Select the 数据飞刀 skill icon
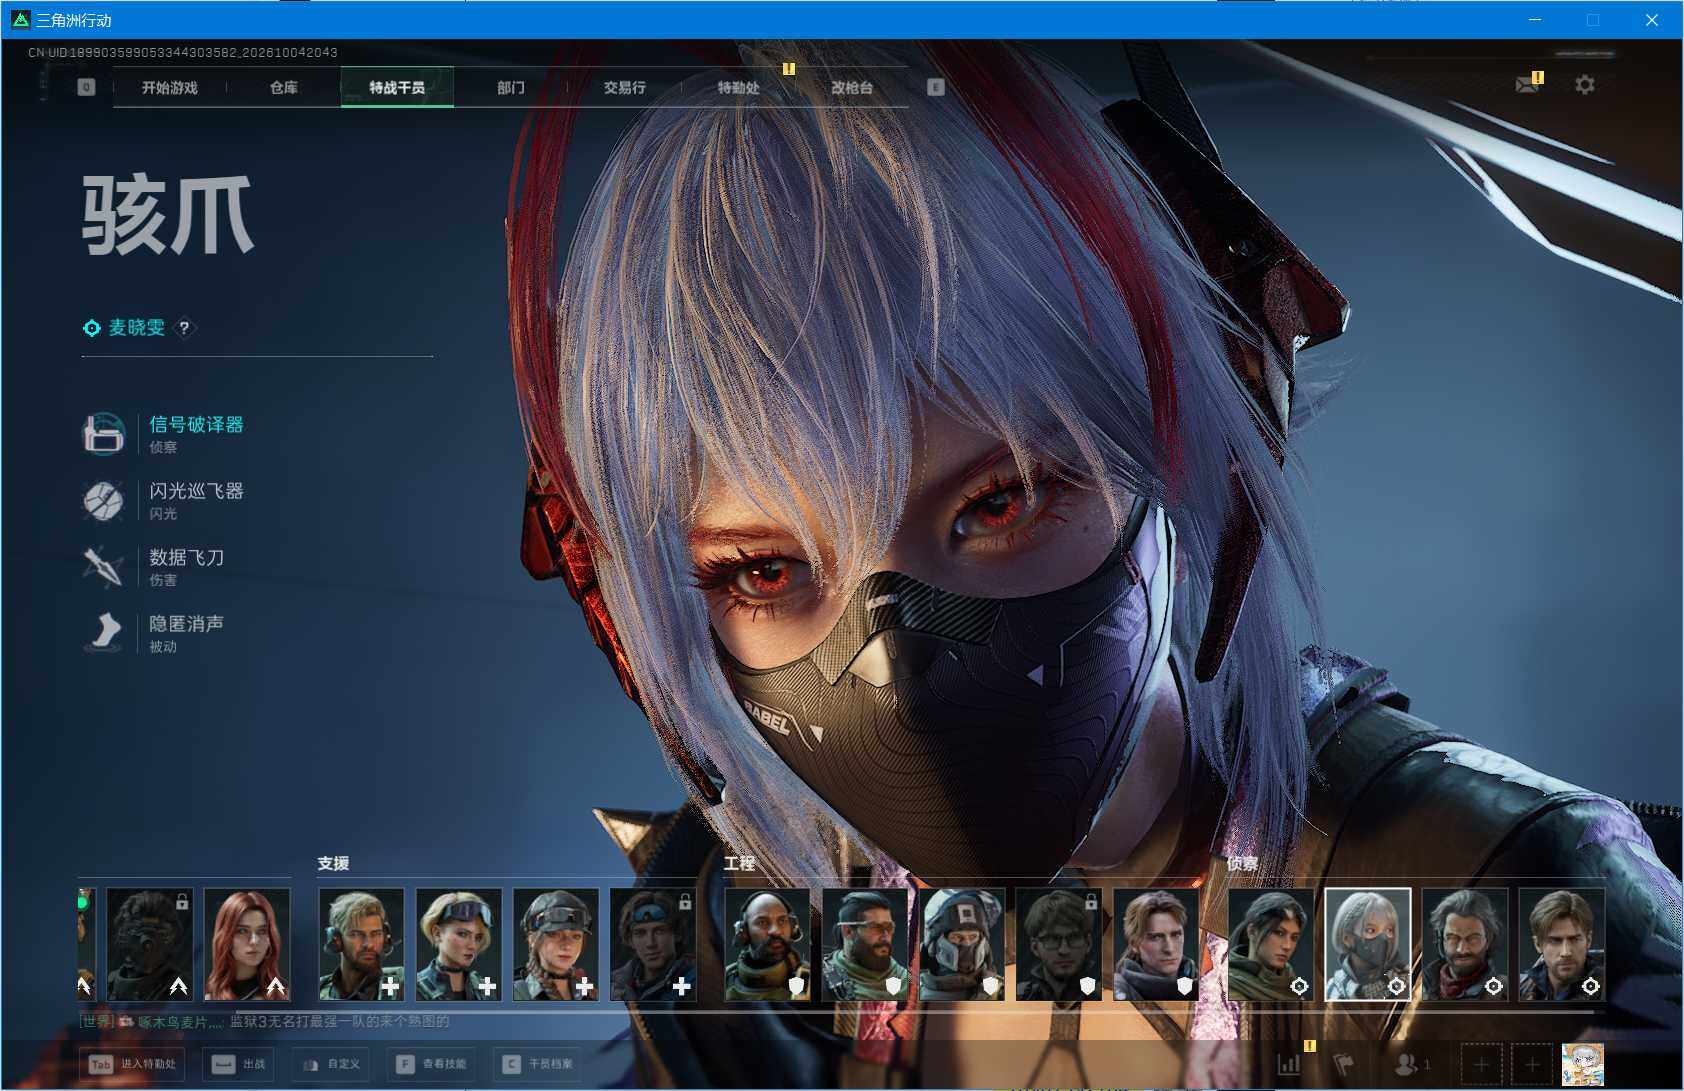 103,566
